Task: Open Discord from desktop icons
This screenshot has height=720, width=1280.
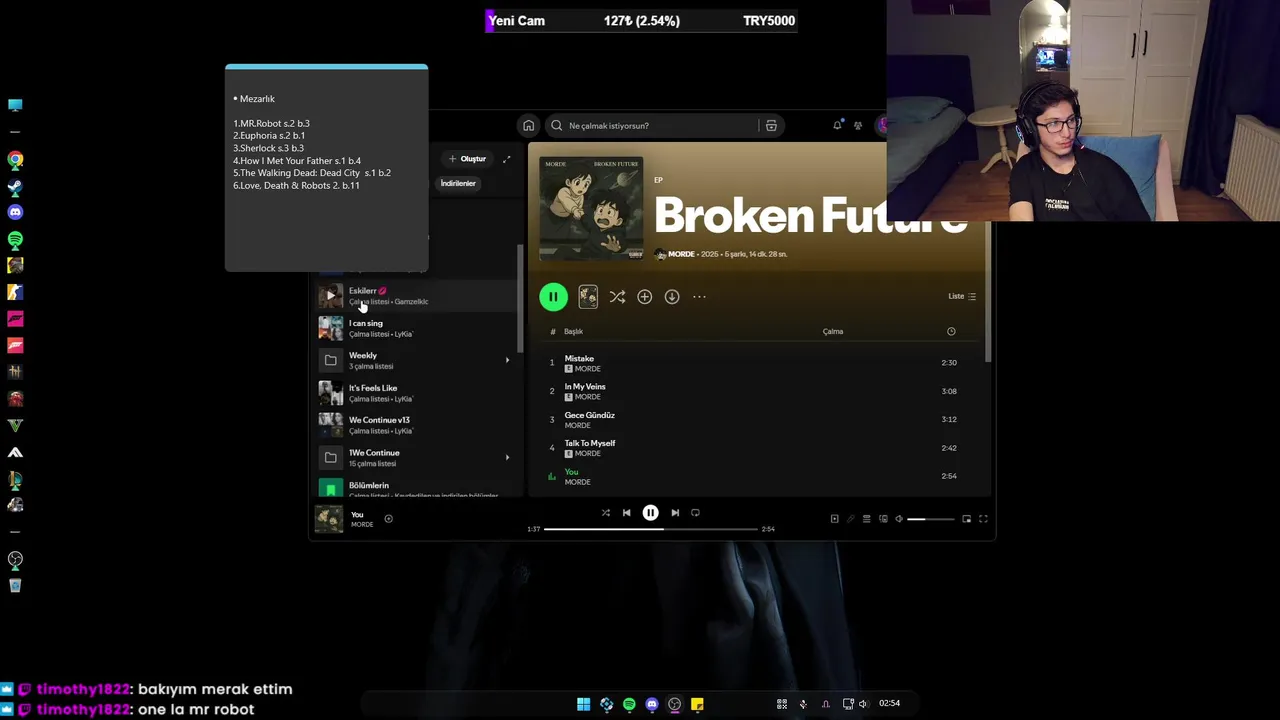Action: pyautogui.click(x=15, y=212)
